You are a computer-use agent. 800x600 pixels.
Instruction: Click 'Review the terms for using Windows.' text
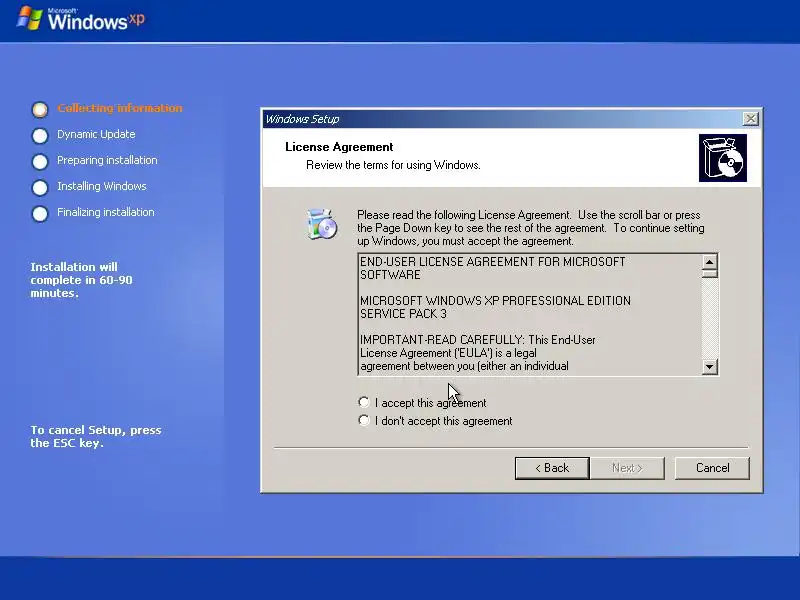click(x=393, y=165)
